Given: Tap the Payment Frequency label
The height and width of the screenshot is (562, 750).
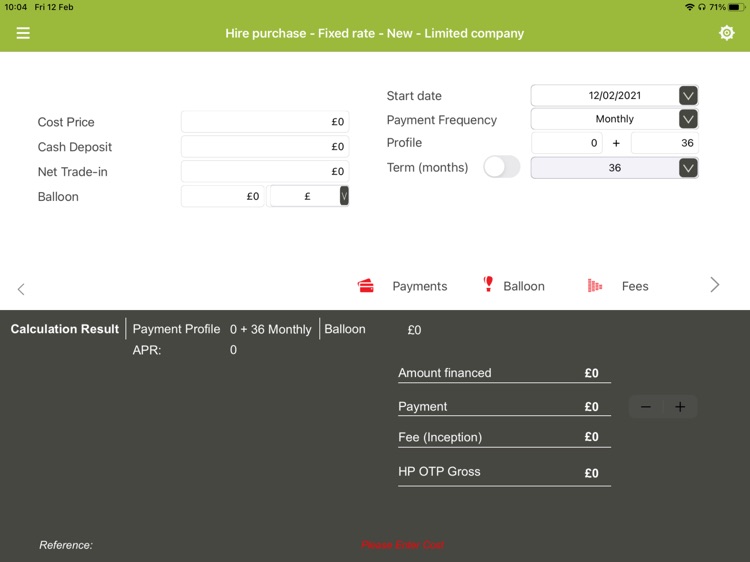Looking at the screenshot, I should 441,120.
